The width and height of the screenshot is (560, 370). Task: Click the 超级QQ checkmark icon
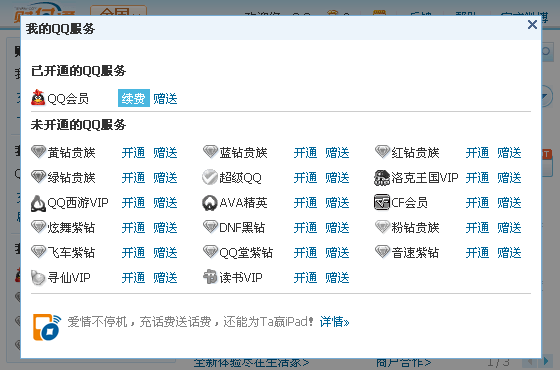tap(210, 177)
